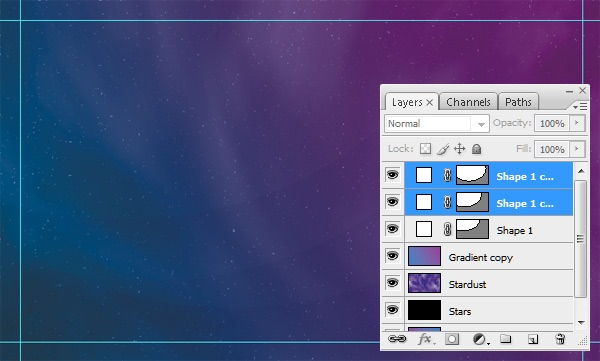Screen dimensions: 600x361
Task: Add a layer mask
Action: click(x=452, y=339)
